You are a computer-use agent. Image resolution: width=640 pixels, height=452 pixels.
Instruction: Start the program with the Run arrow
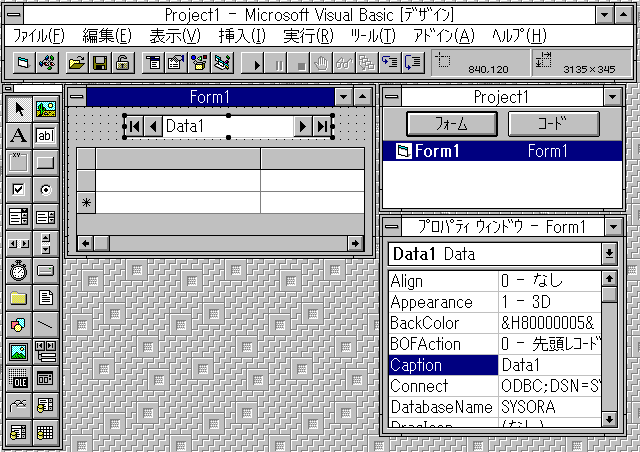(253, 63)
